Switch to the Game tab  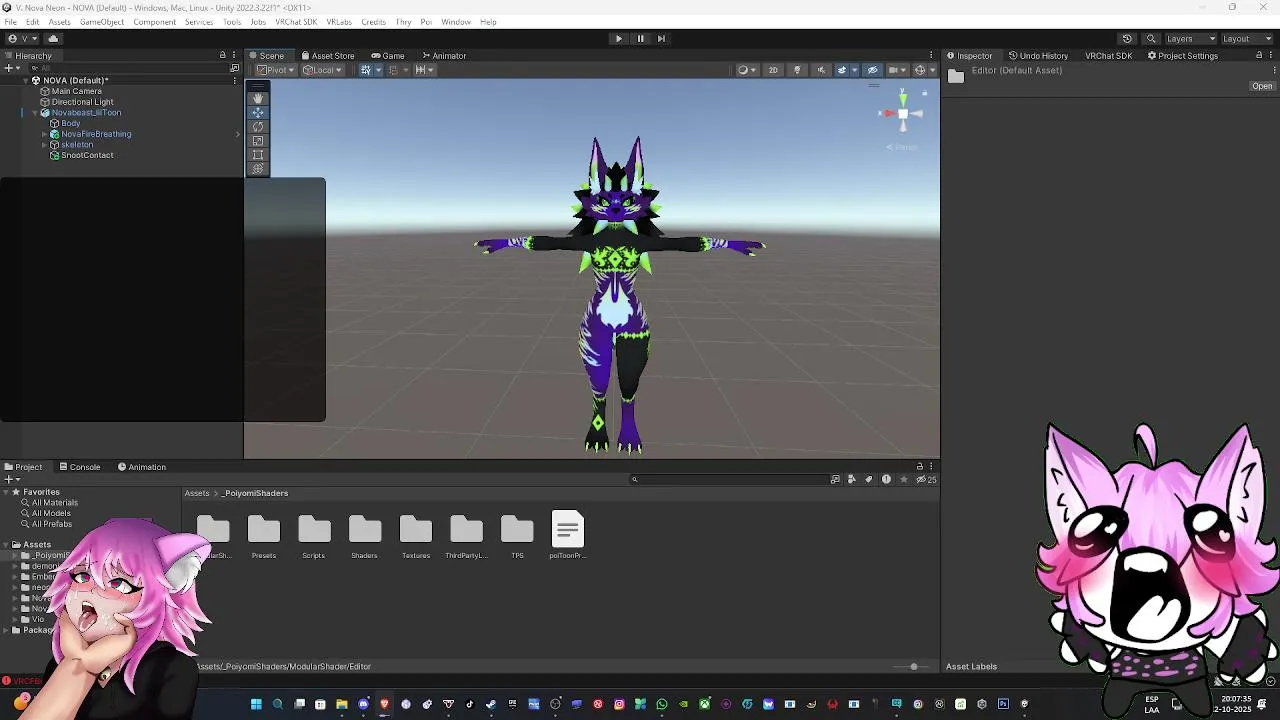pos(388,56)
